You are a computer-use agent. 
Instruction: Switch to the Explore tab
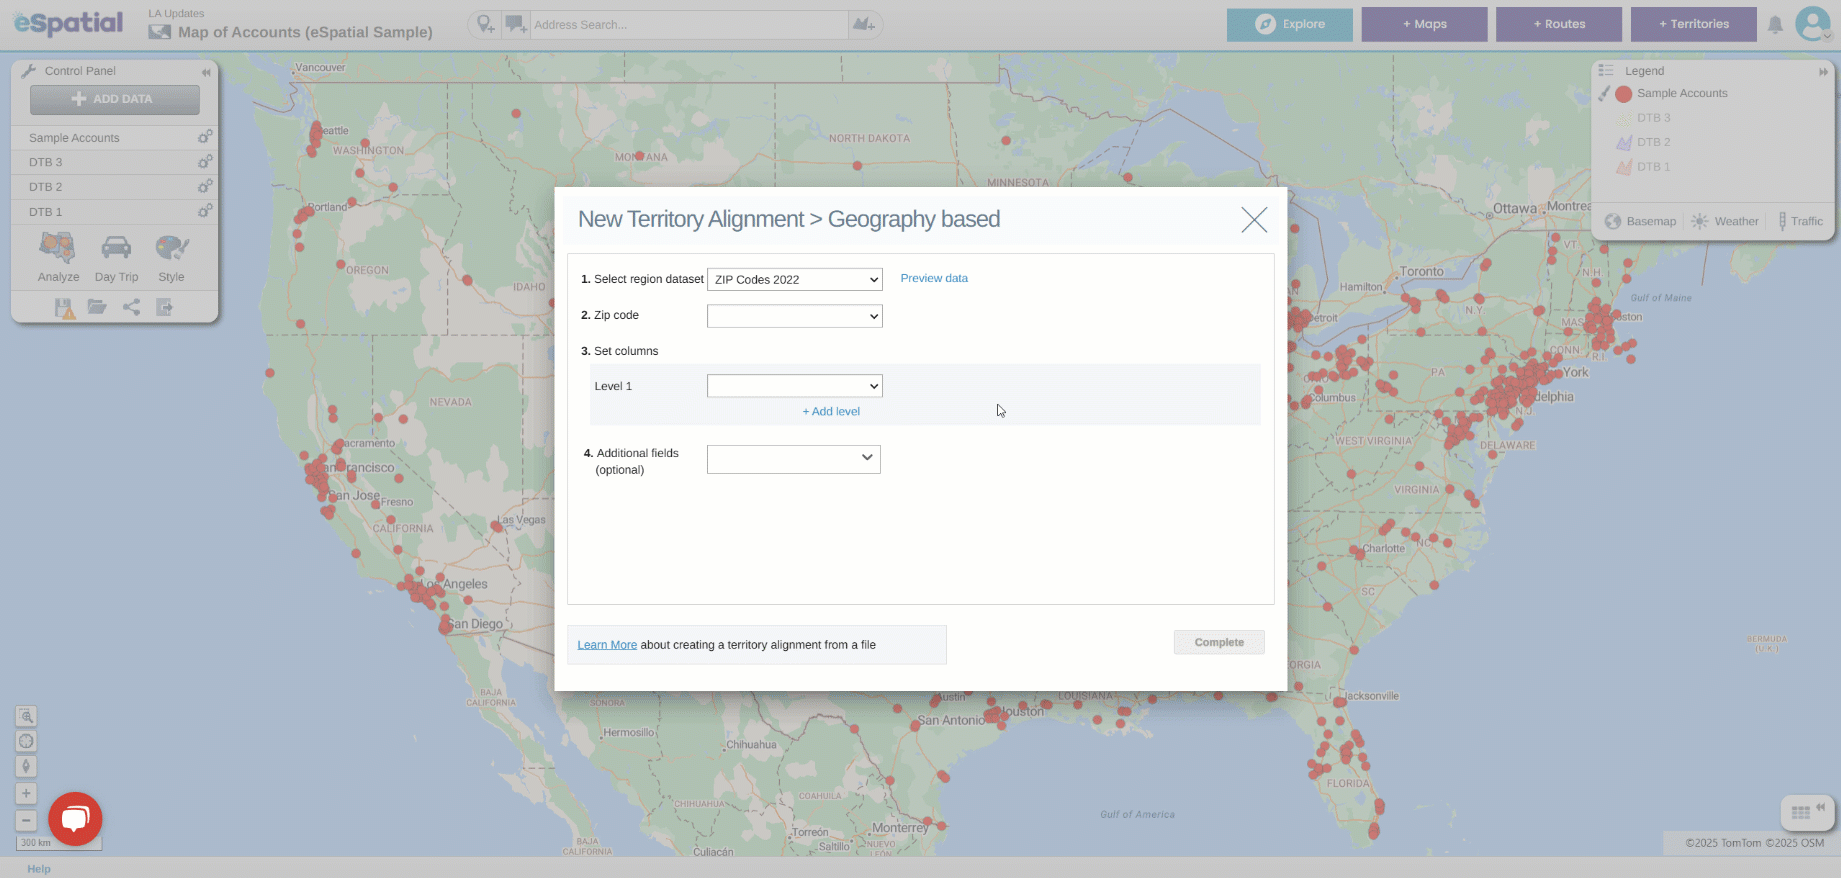coord(1290,24)
